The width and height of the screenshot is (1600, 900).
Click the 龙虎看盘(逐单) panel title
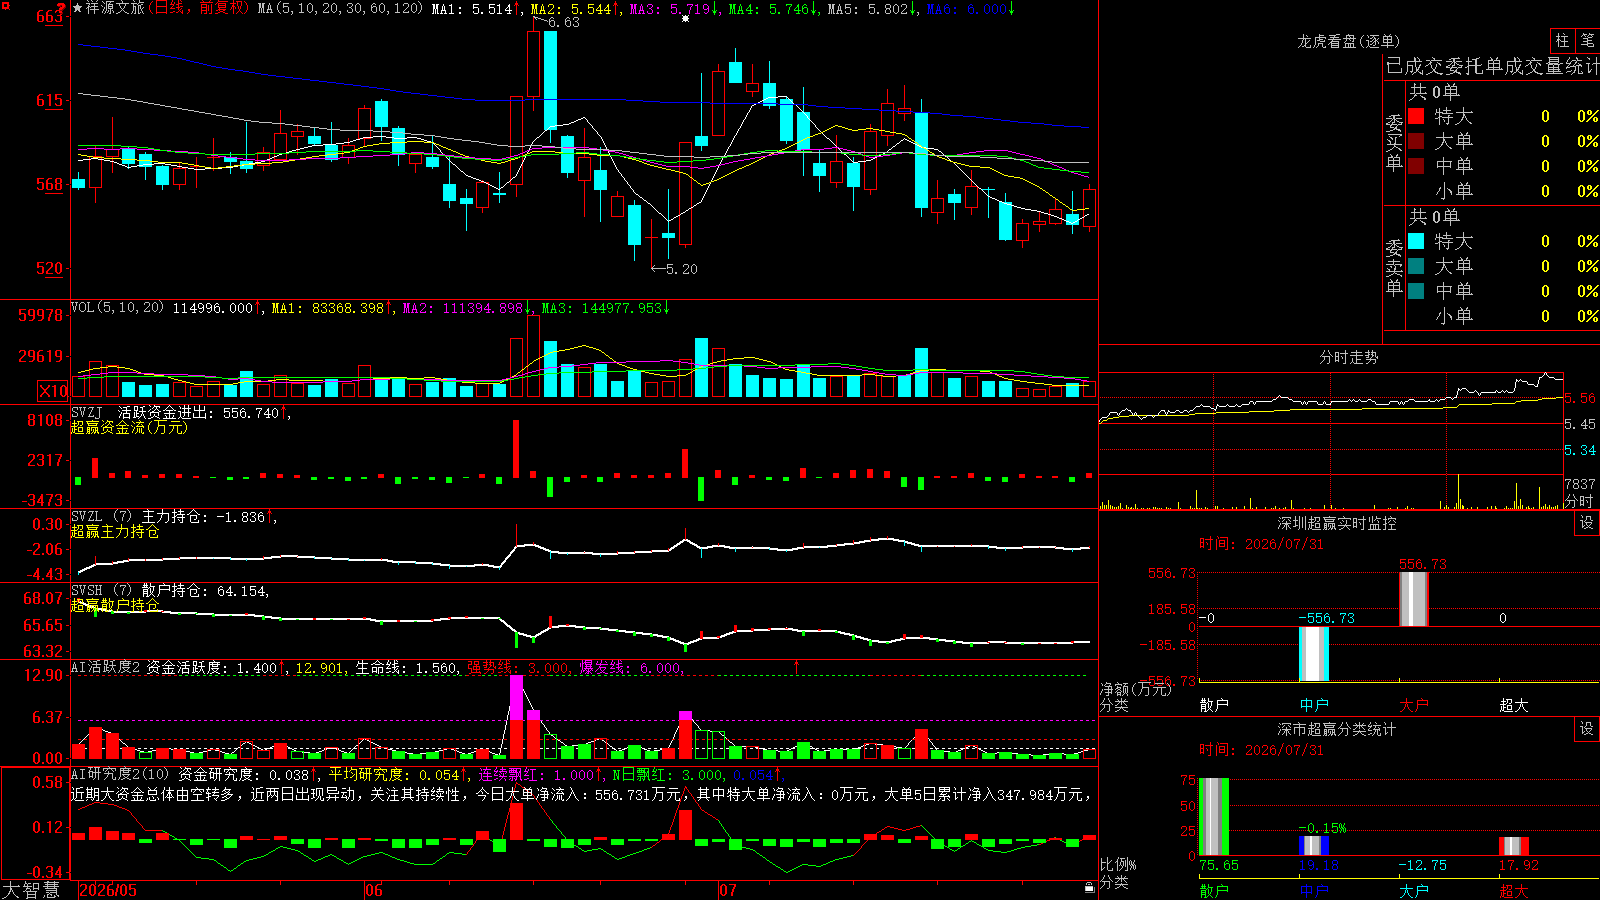pyautogui.click(x=1348, y=41)
